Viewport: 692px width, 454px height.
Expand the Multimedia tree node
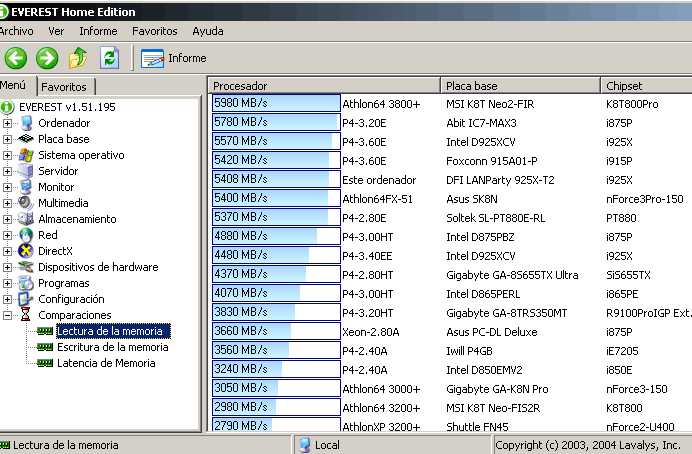(7, 203)
